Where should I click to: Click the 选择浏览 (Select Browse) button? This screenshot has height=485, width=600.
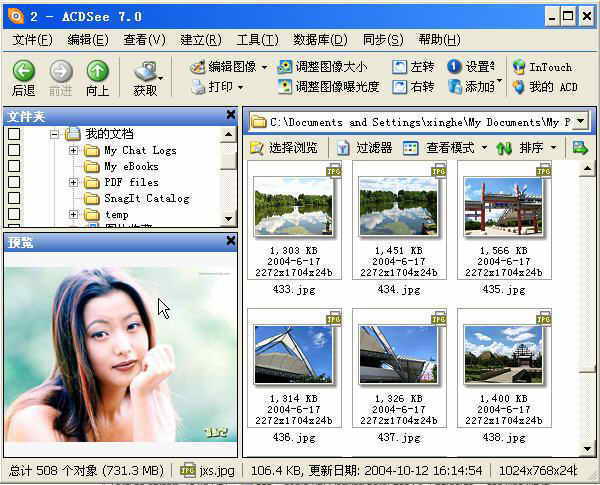tap(283, 148)
